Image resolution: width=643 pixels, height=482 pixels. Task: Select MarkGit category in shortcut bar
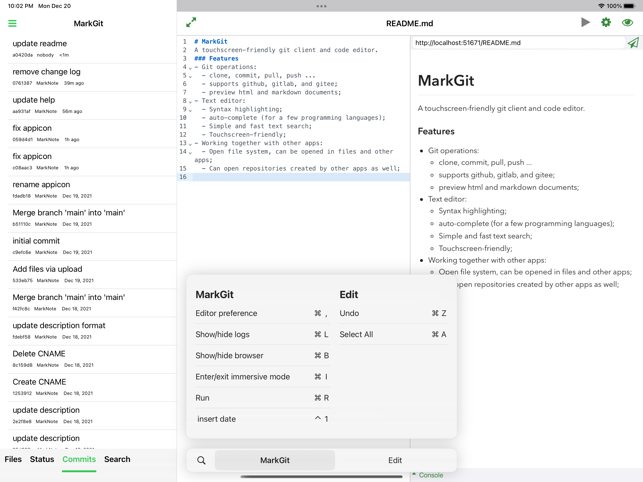point(275,460)
